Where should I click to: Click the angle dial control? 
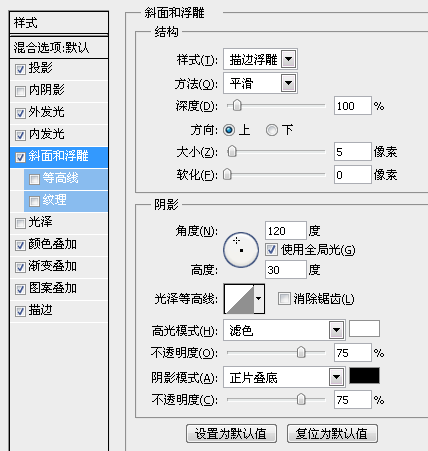coord(241,250)
